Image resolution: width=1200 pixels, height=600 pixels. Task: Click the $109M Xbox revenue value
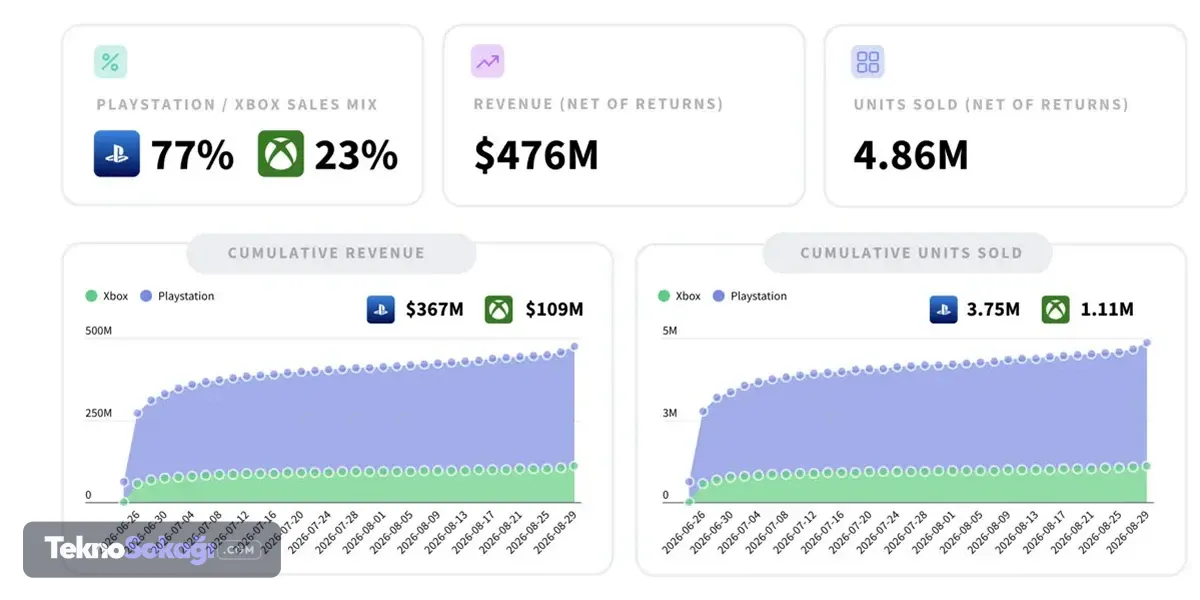554,309
